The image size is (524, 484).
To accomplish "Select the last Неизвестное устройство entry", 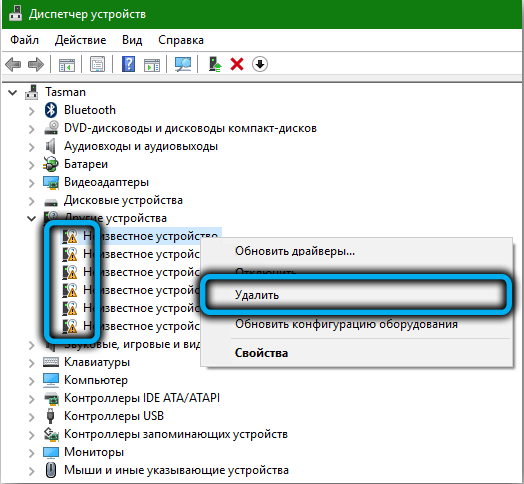I will pos(132,326).
